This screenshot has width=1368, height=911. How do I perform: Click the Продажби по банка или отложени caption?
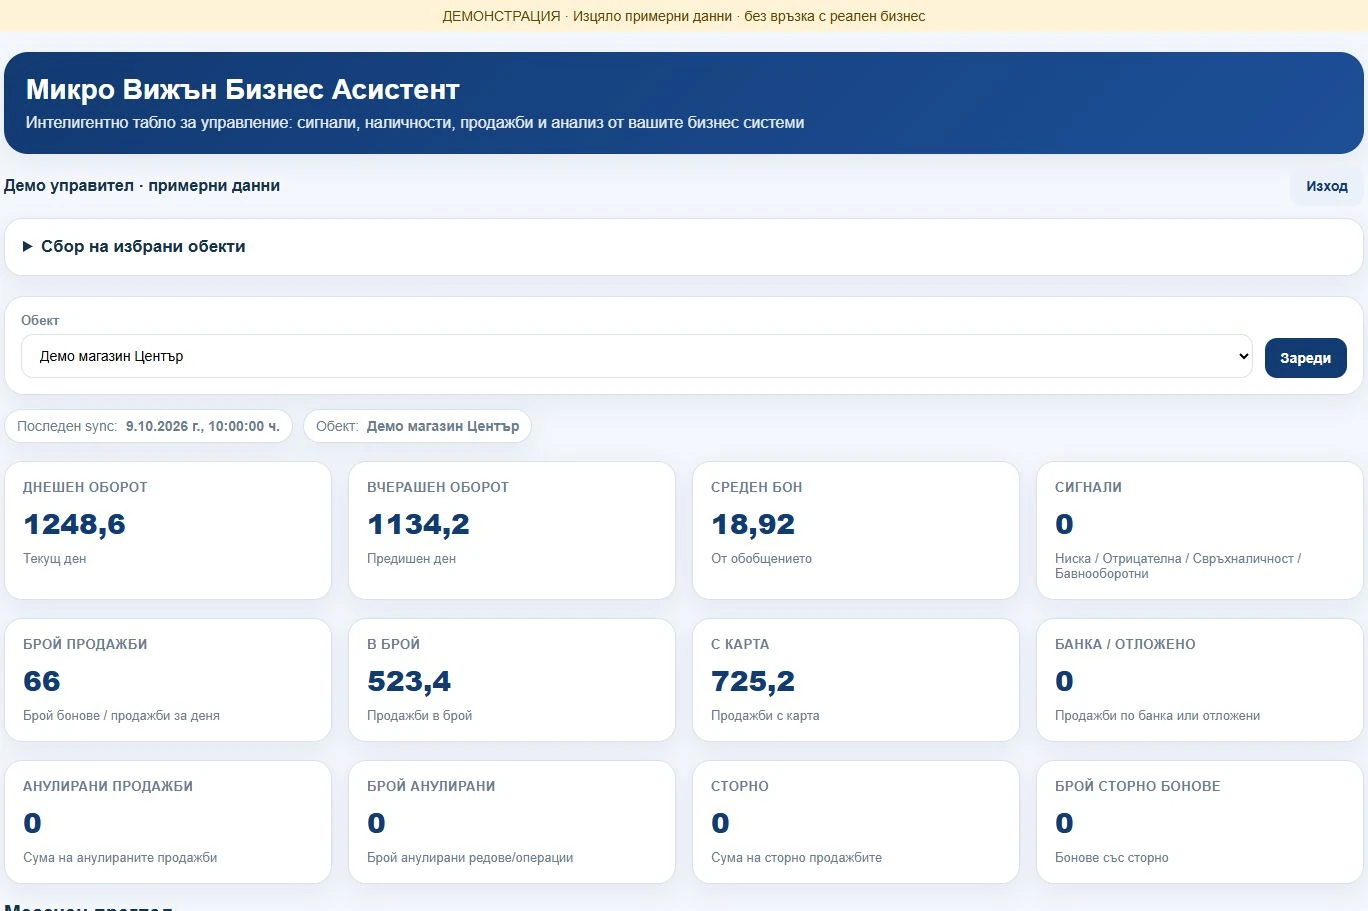click(x=1157, y=716)
